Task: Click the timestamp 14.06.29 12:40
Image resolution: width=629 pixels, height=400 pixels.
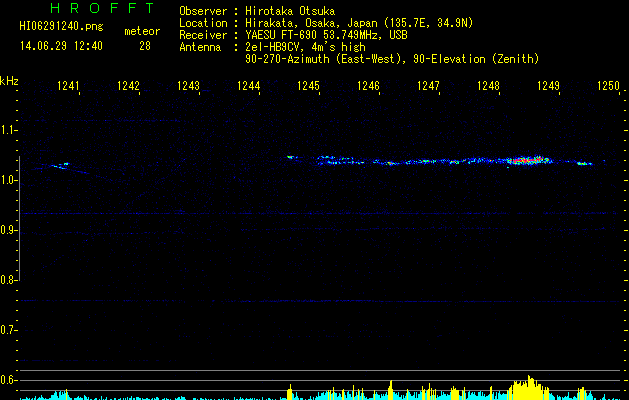Action: [61, 46]
